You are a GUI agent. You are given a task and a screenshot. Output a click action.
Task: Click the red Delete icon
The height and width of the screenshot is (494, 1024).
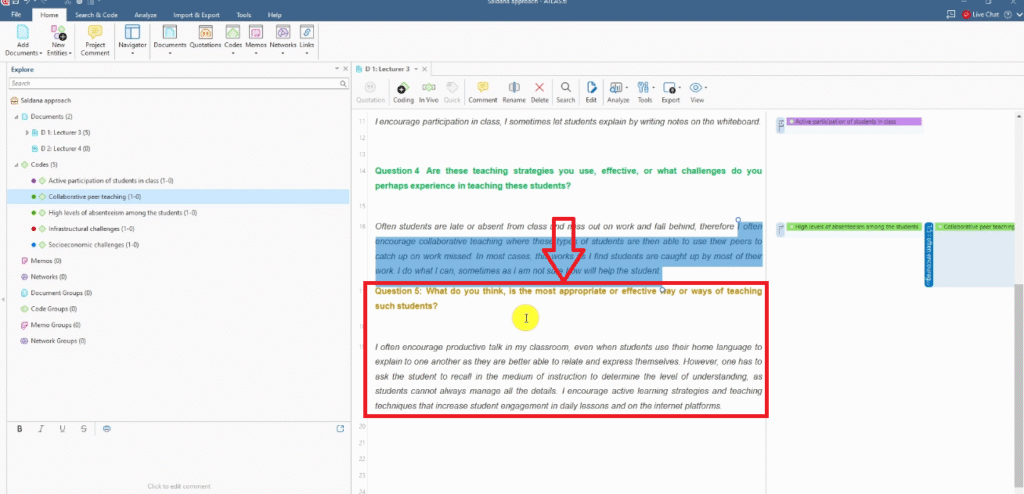tap(540, 91)
